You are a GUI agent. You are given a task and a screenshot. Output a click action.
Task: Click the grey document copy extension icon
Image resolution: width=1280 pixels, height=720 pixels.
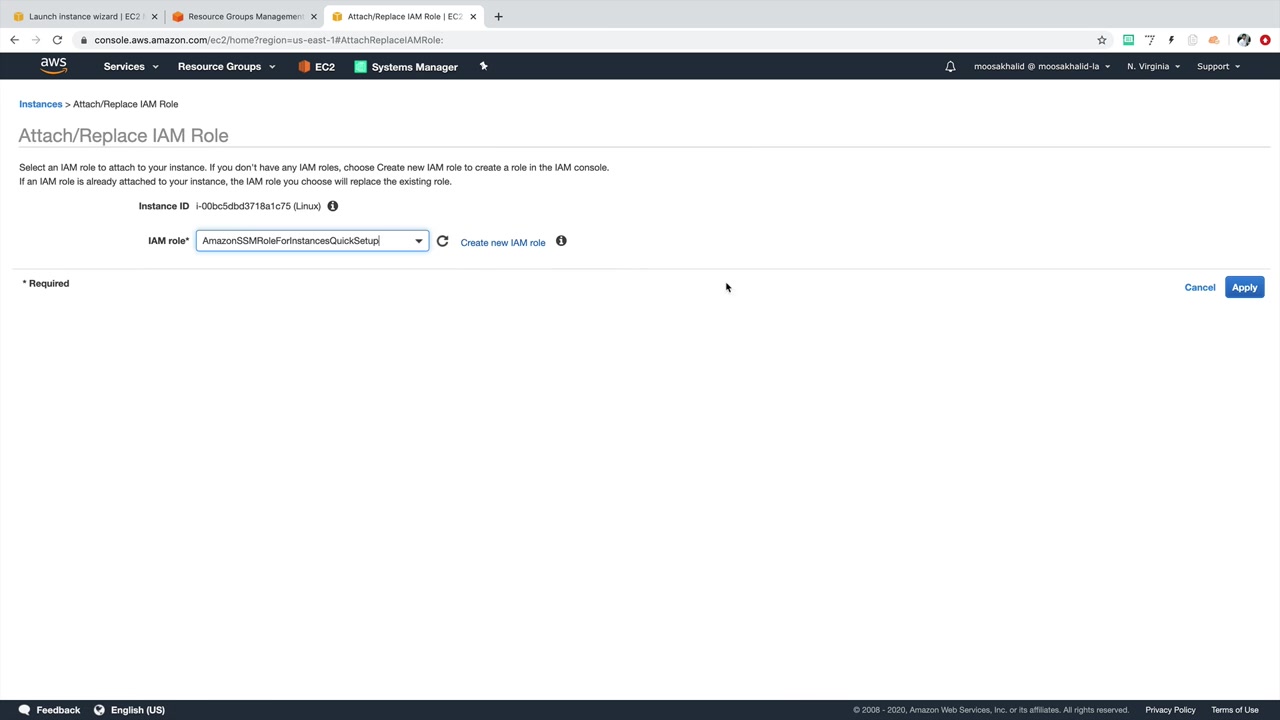point(1192,40)
